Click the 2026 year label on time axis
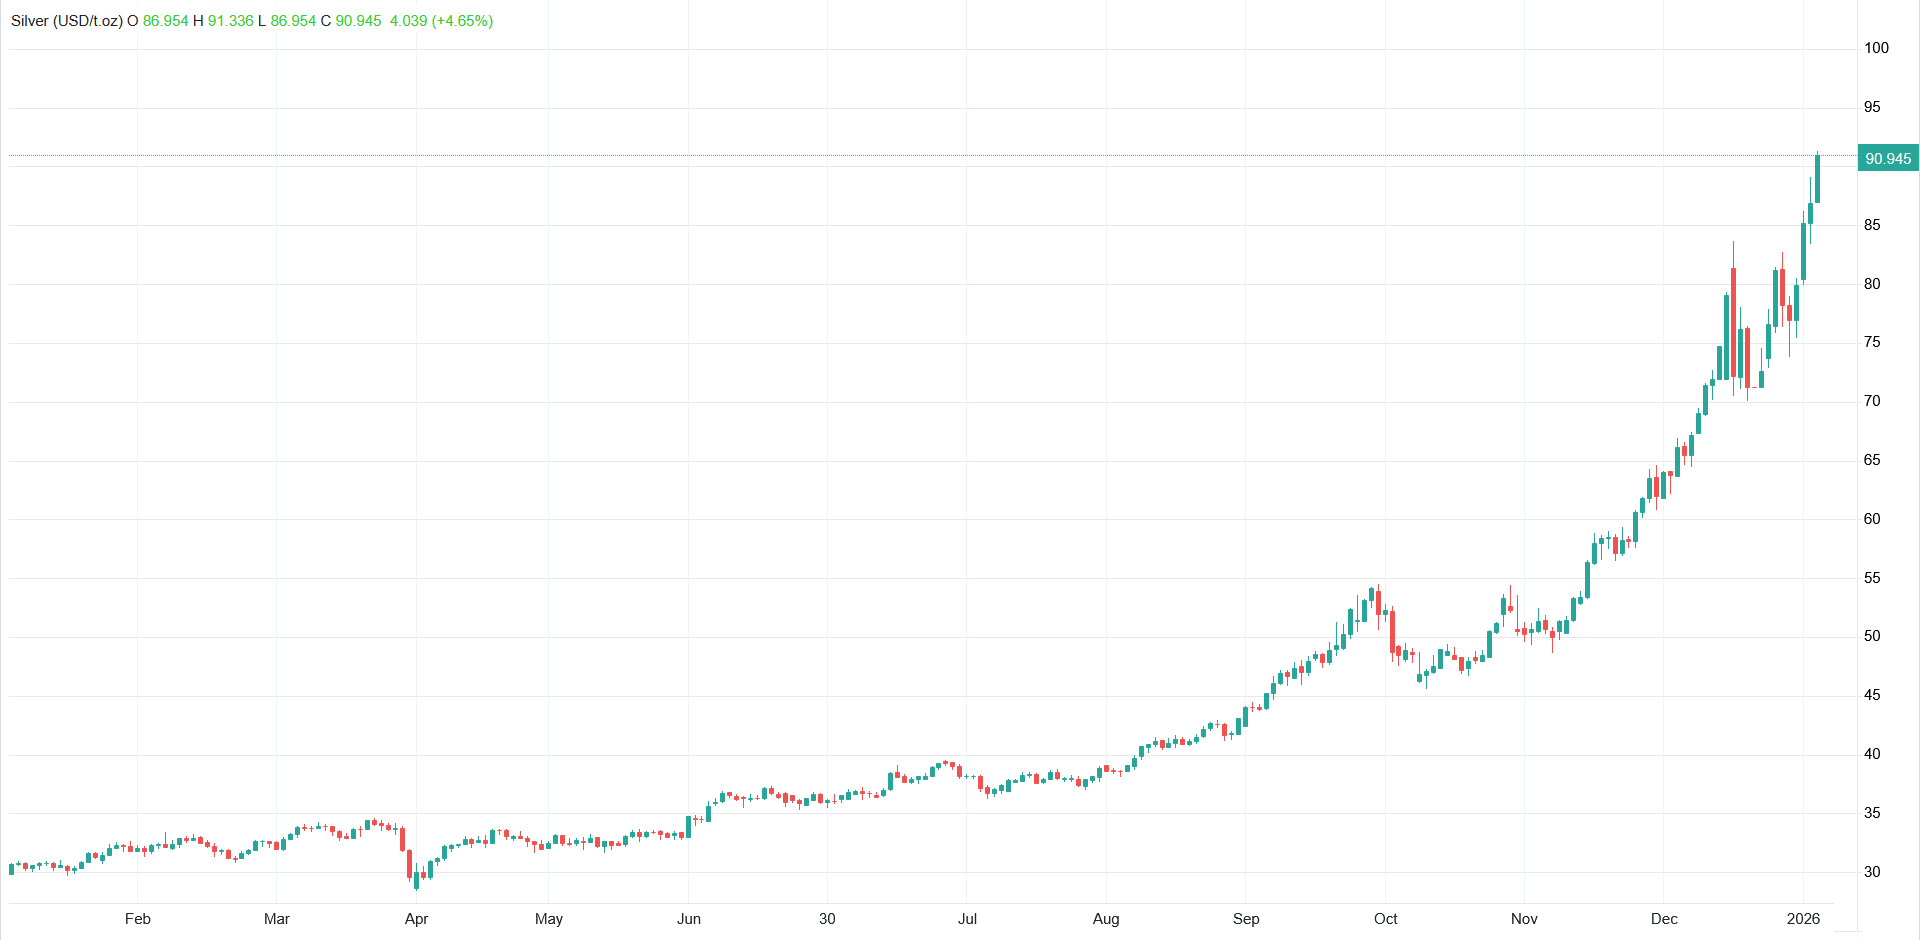The height and width of the screenshot is (940, 1920). pyautogui.click(x=1803, y=918)
